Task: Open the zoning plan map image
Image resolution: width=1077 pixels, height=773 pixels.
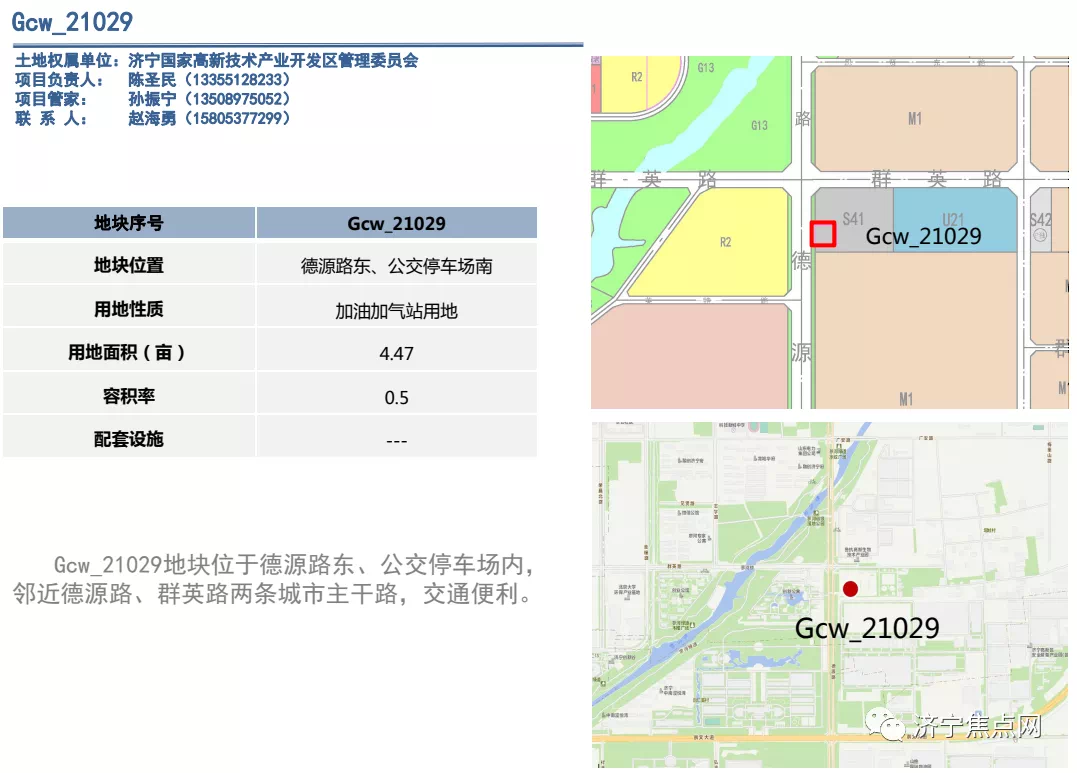Action: (x=830, y=232)
